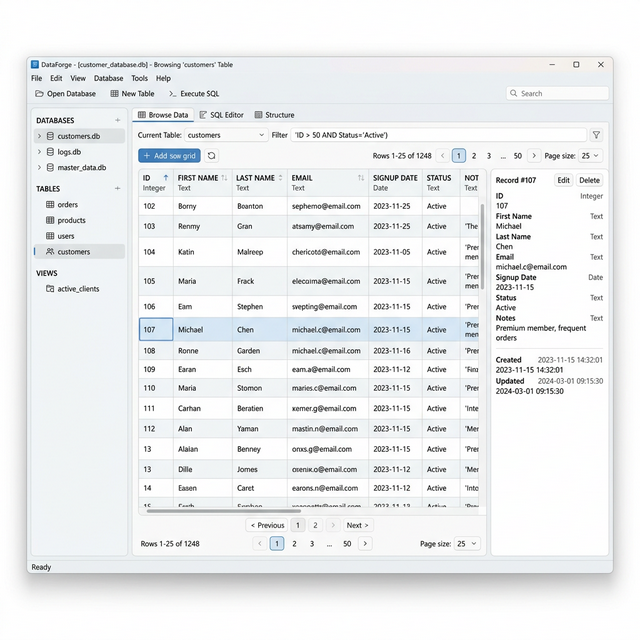Viewport: 640px width, 640px height.
Task: Click the horizontal scrollbar of the grid
Action: [x=224, y=511]
